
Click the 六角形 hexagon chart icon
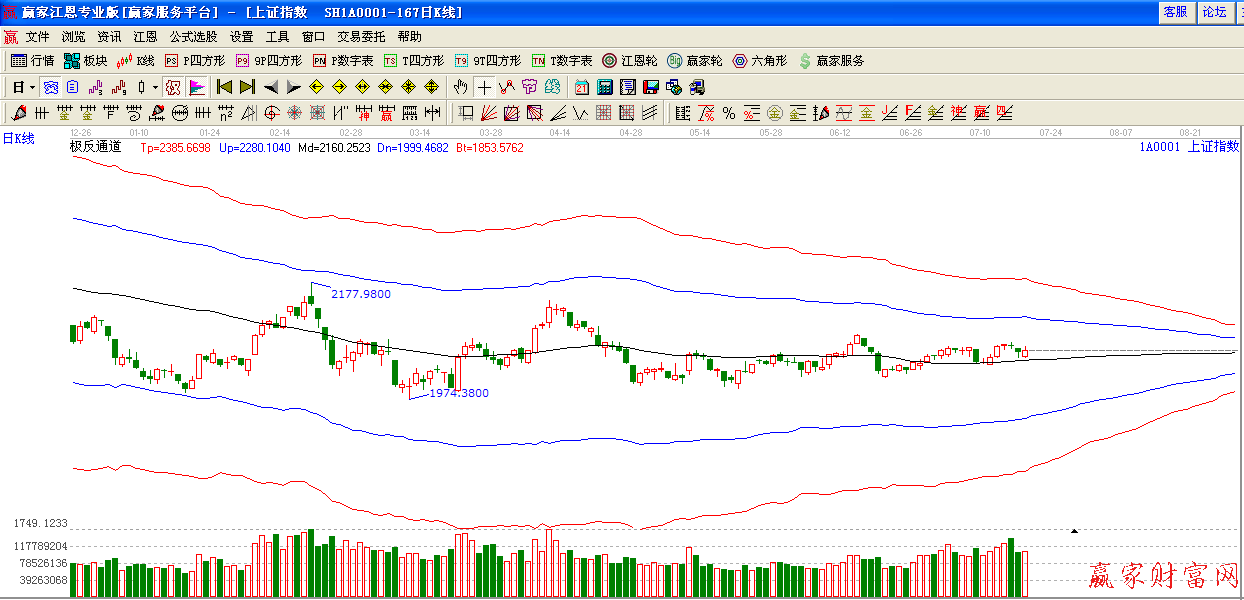coord(762,61)
